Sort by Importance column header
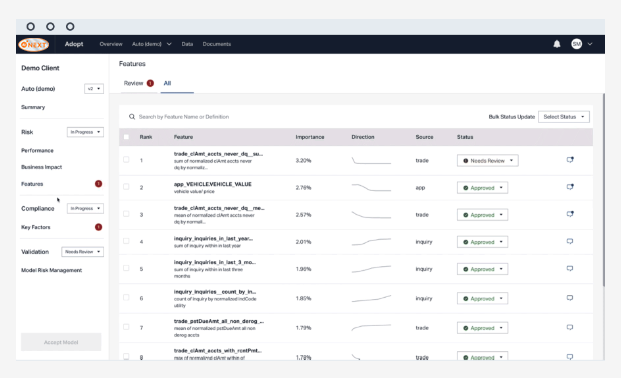The image size is (621, 378). click(310, 137)
